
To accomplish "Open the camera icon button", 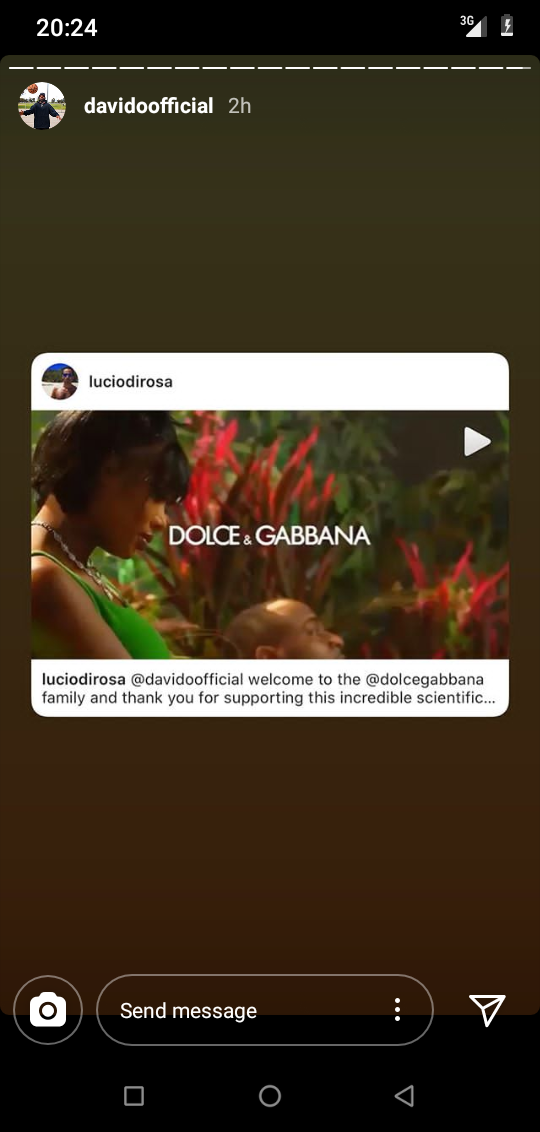I will point(48,1010).
